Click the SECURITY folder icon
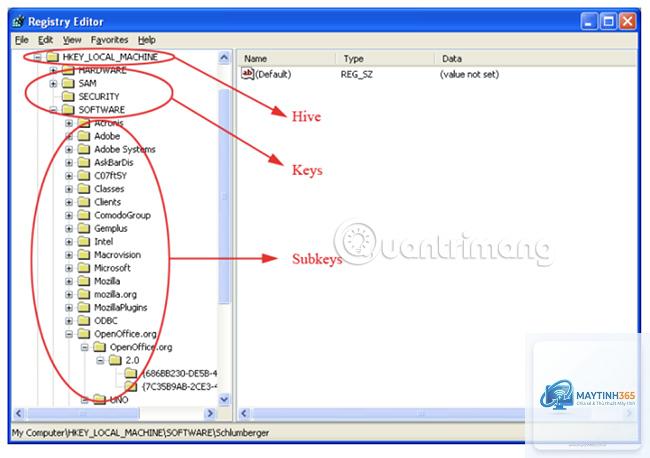This screenshot has height=458, width=650. [x=68, y=96]
